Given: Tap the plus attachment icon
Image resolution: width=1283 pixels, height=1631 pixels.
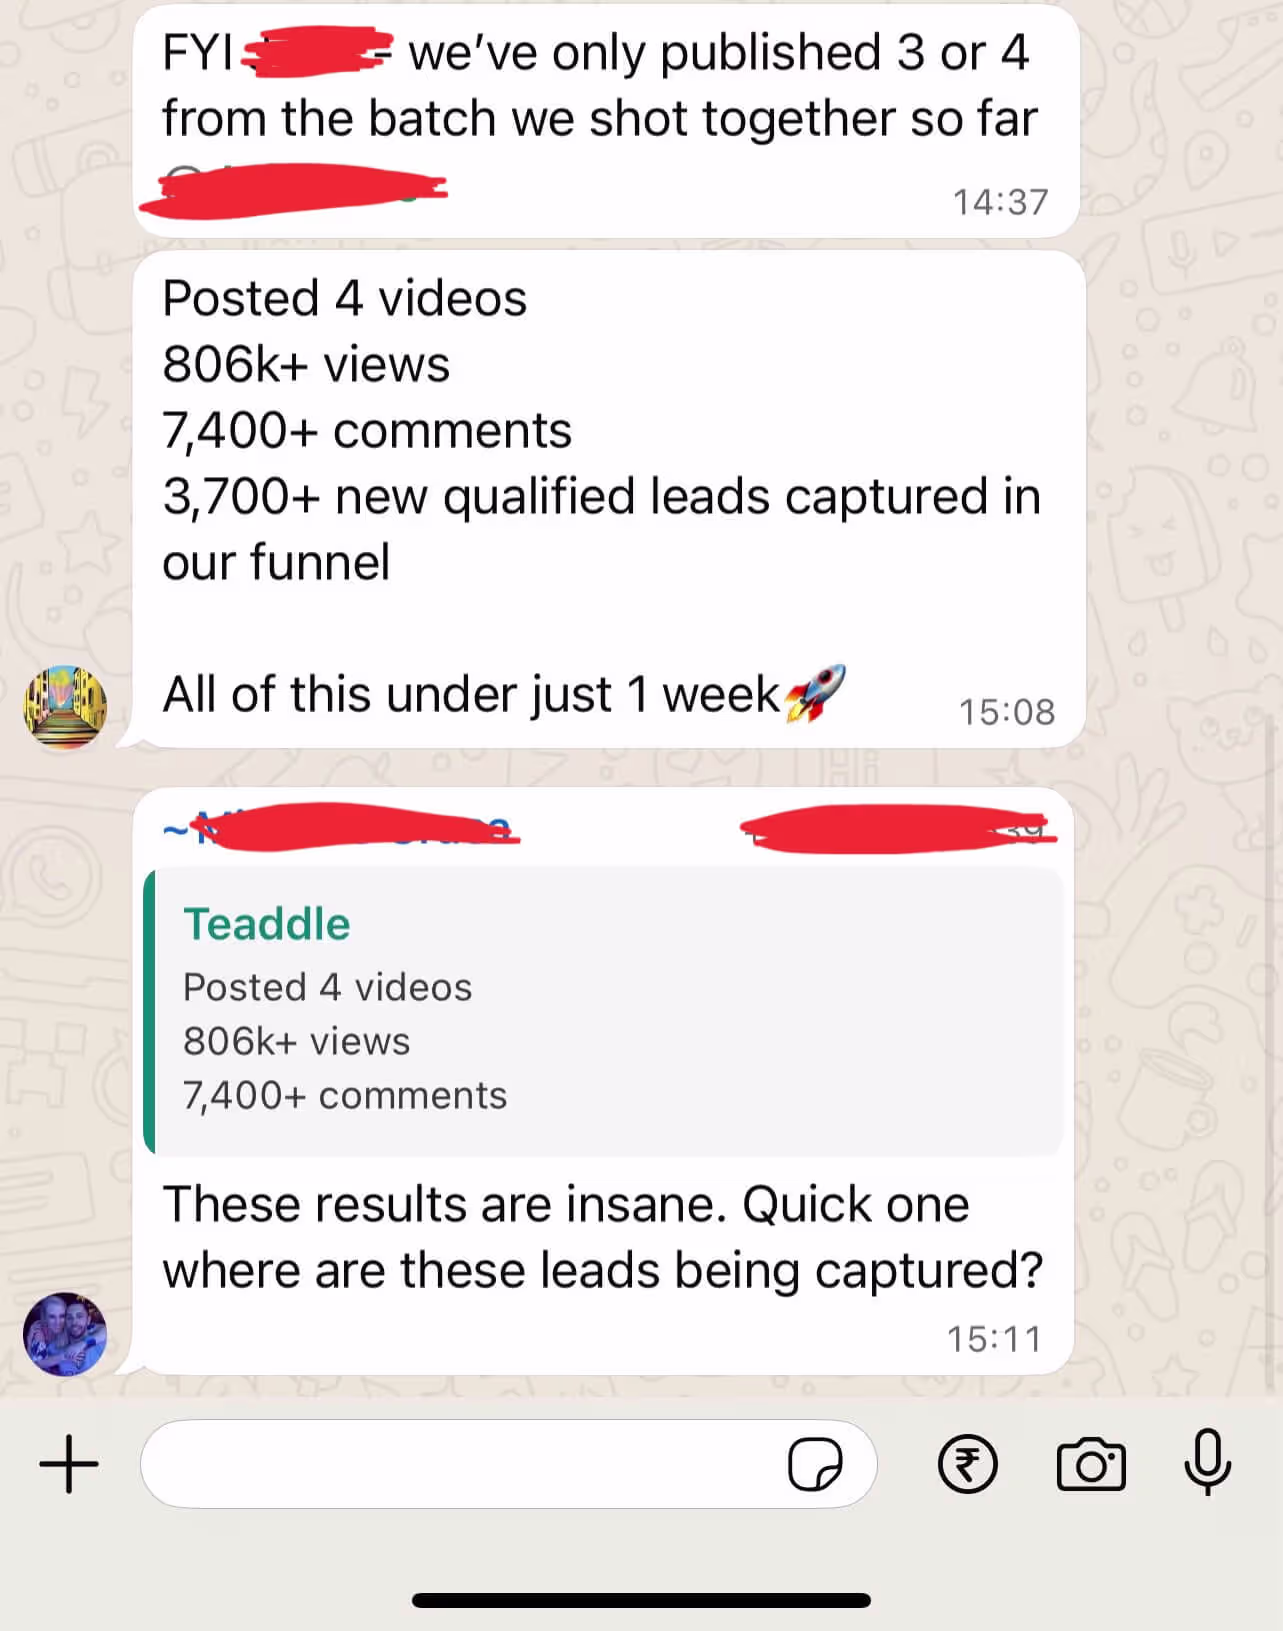Looking at the screenshot, I should (69, 1464).
